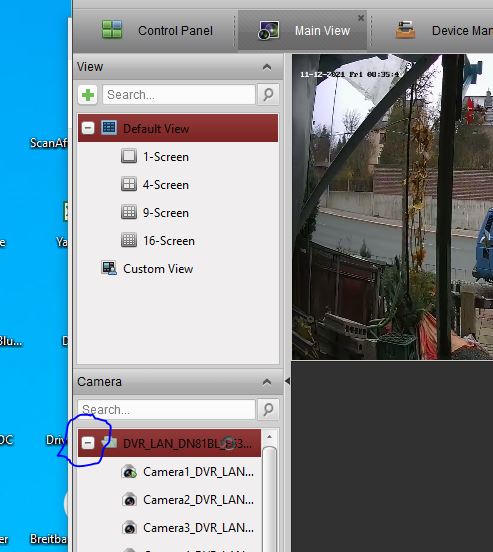Add a new view with green plus
Viewport: 493px width, 552px height.
pos(88,95)
